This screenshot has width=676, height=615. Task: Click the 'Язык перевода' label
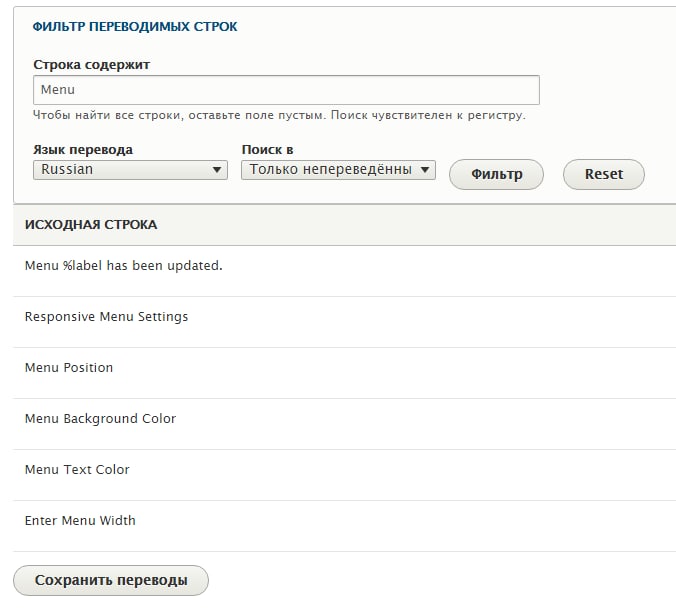(83, 150)
